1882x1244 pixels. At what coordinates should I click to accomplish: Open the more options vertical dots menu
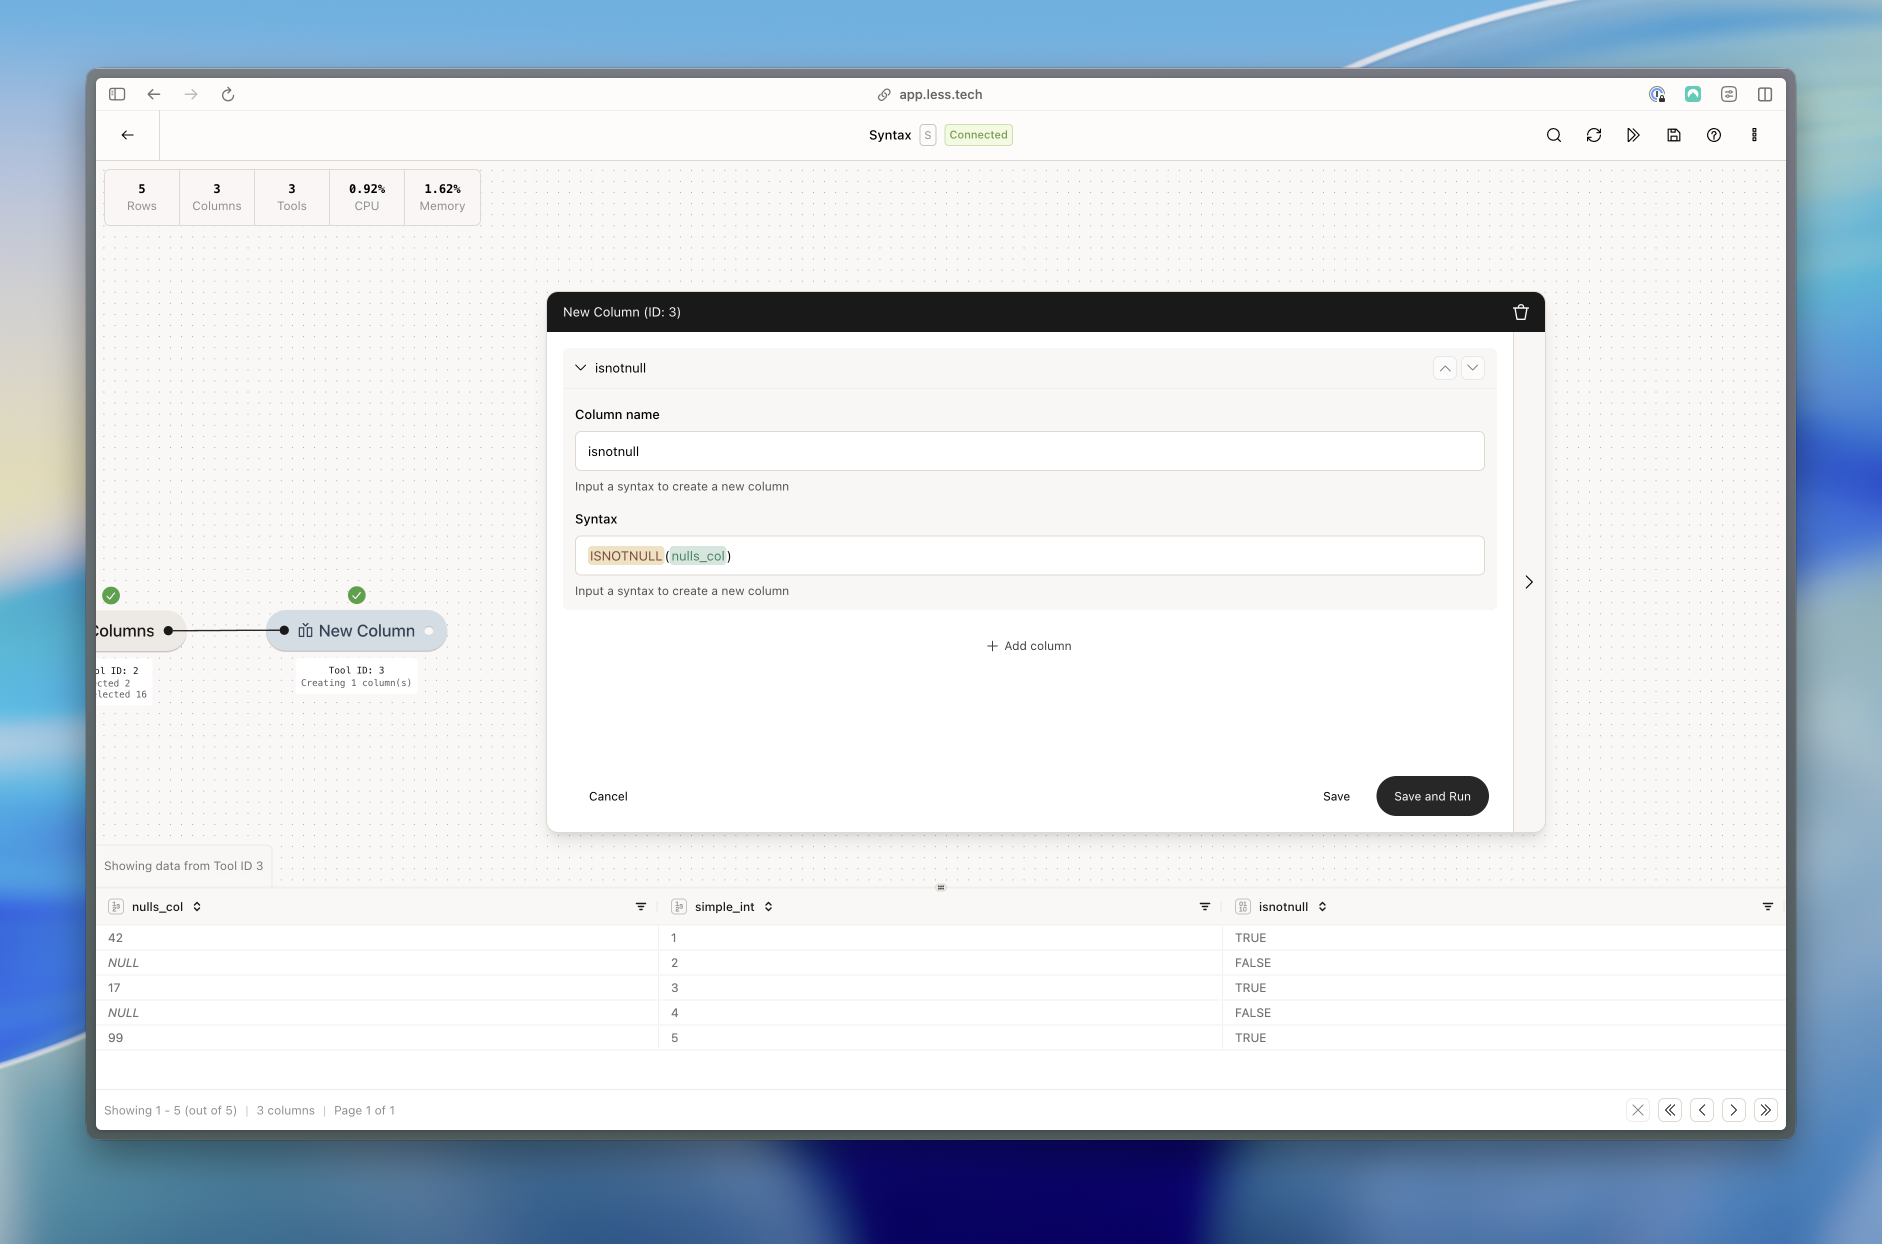click(x=1754, y=135)
